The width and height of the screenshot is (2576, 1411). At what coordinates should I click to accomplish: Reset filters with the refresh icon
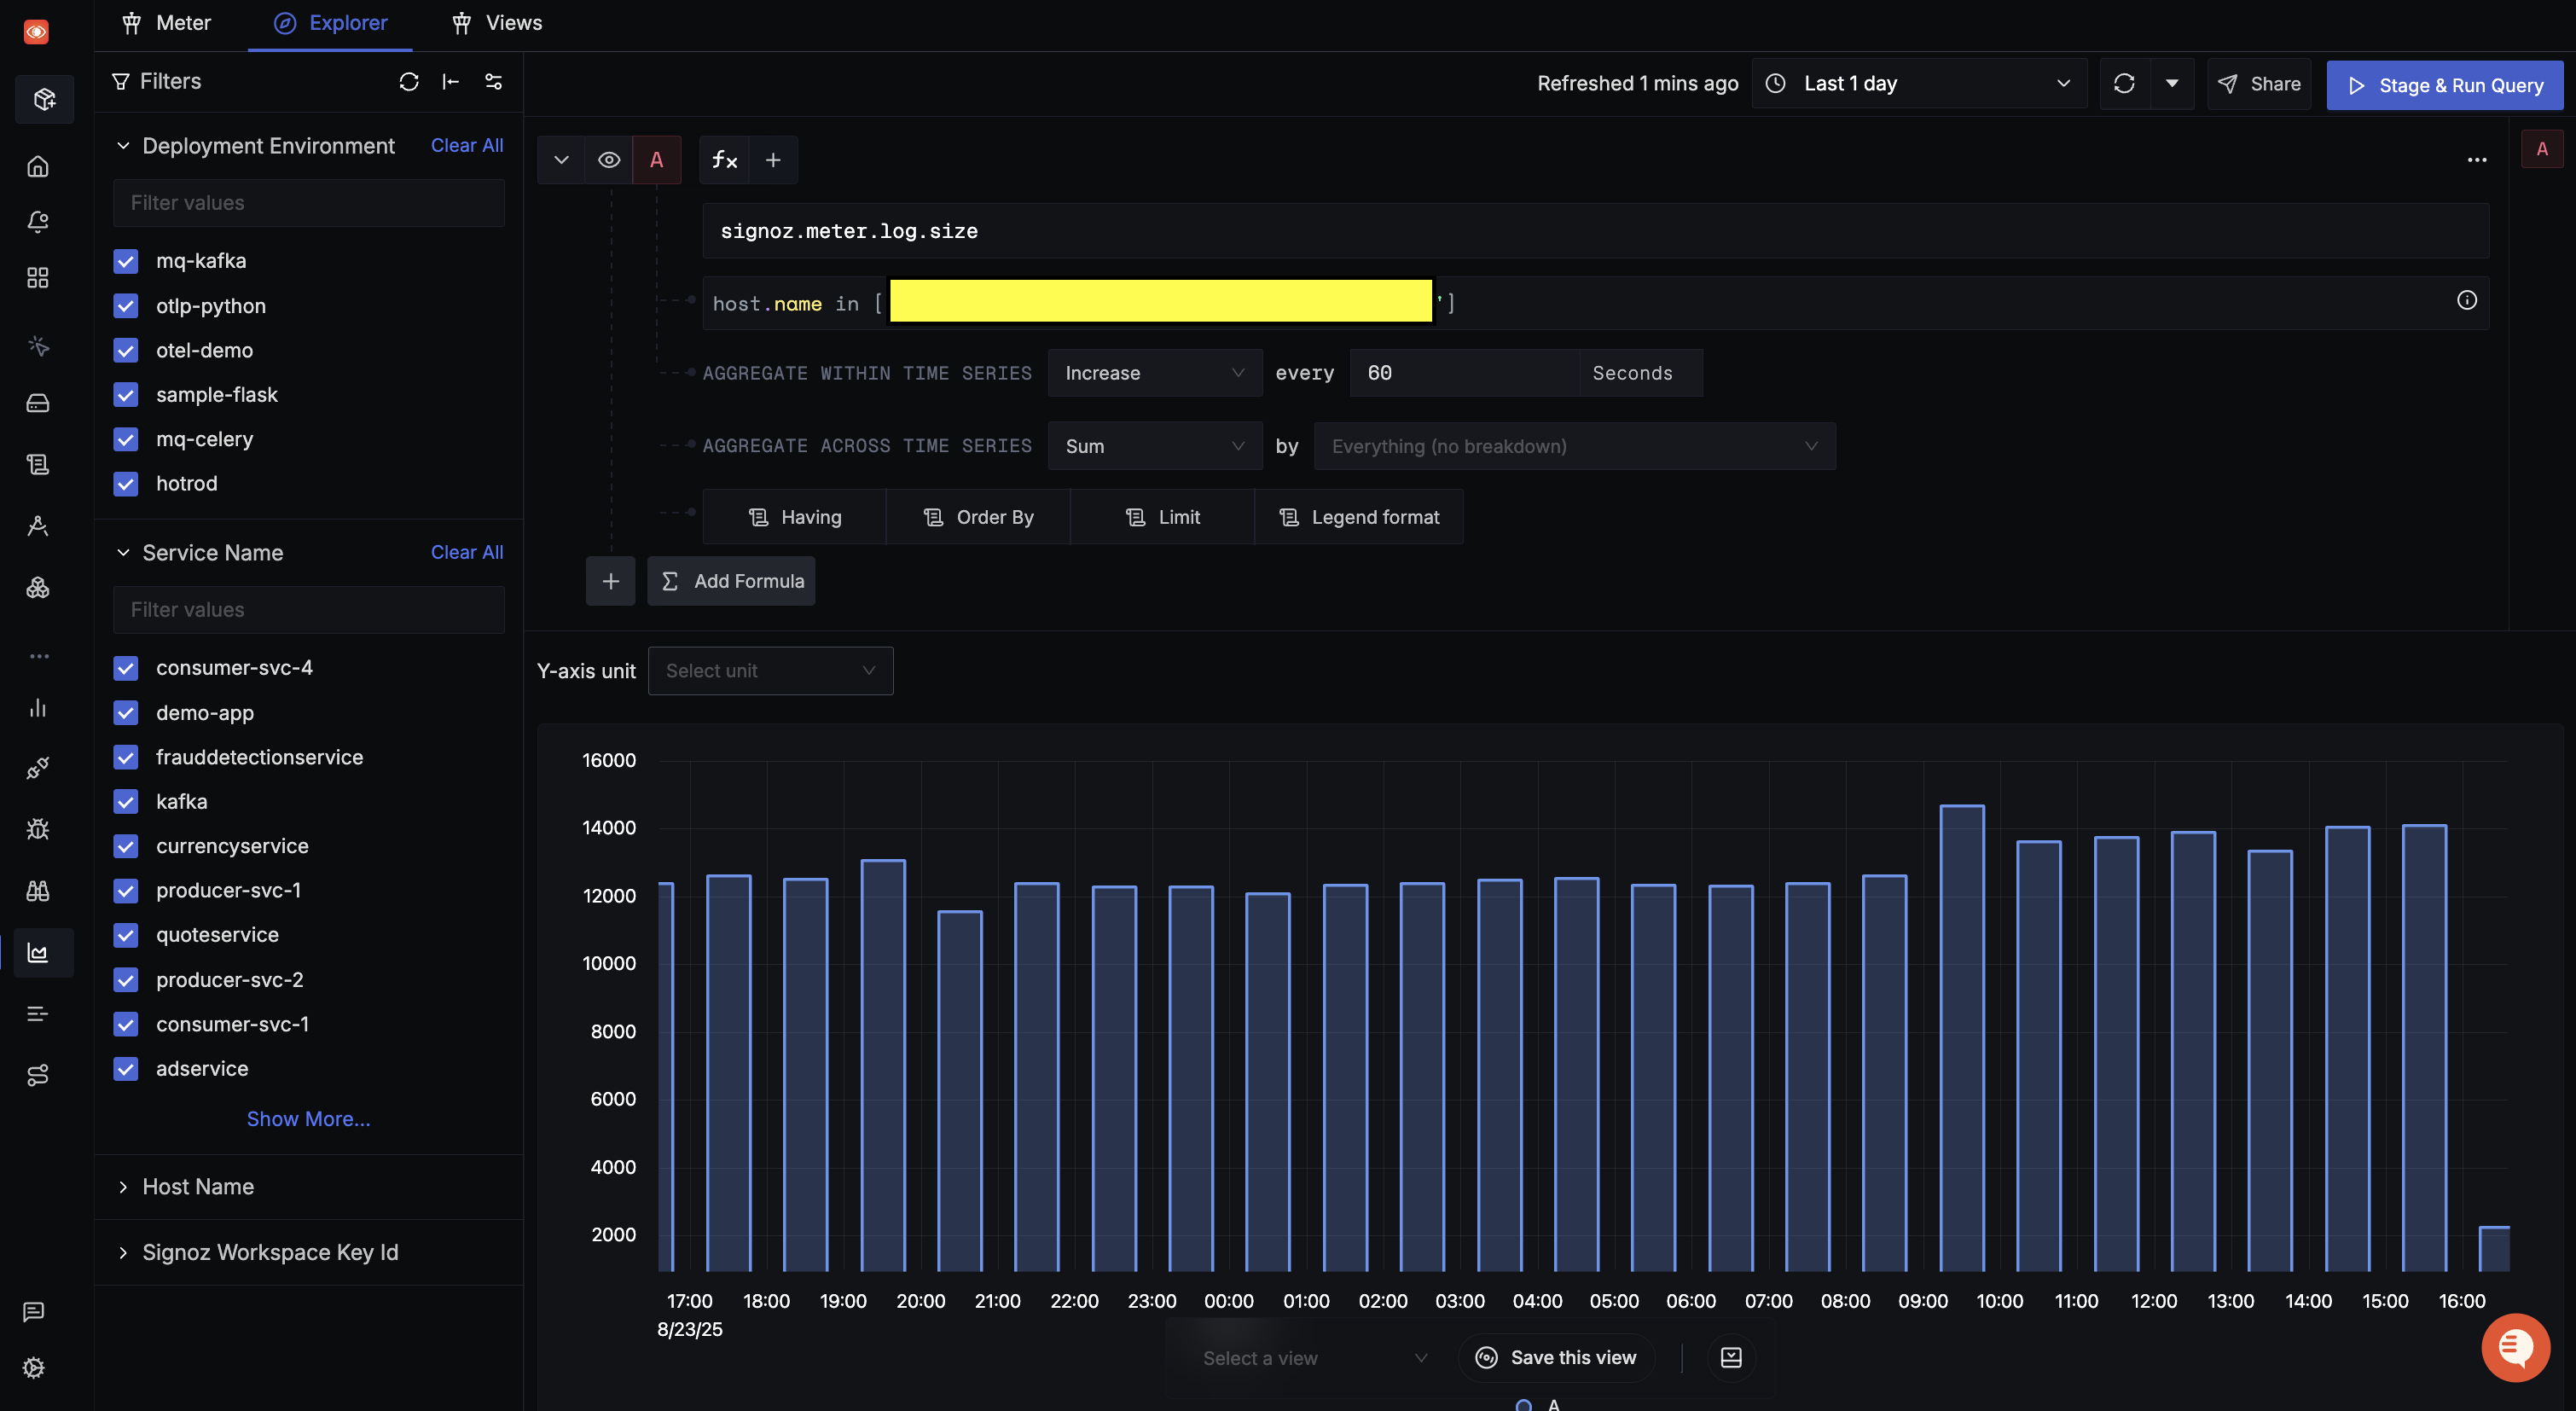point(408,82)
